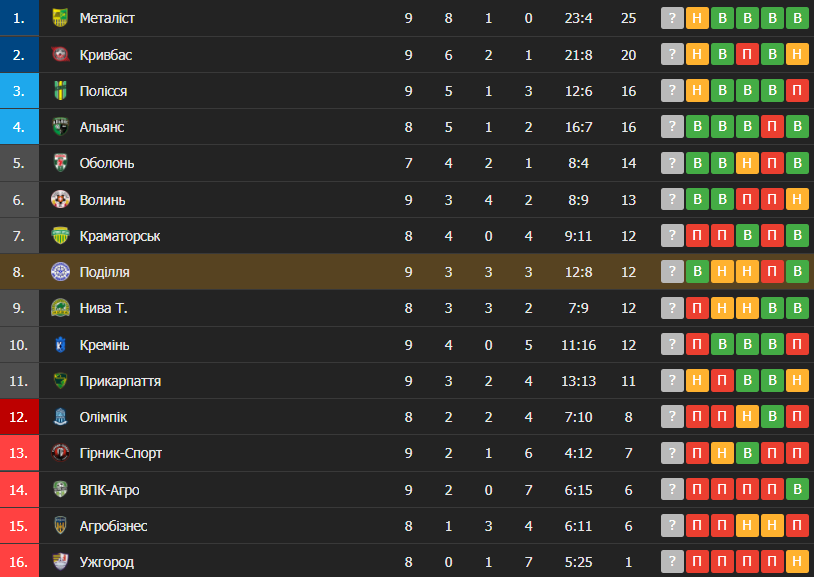Click the red П form badge for Полісся
This screenshot has height=577, width=814.
pyautogui.click(x=797, y=91)
